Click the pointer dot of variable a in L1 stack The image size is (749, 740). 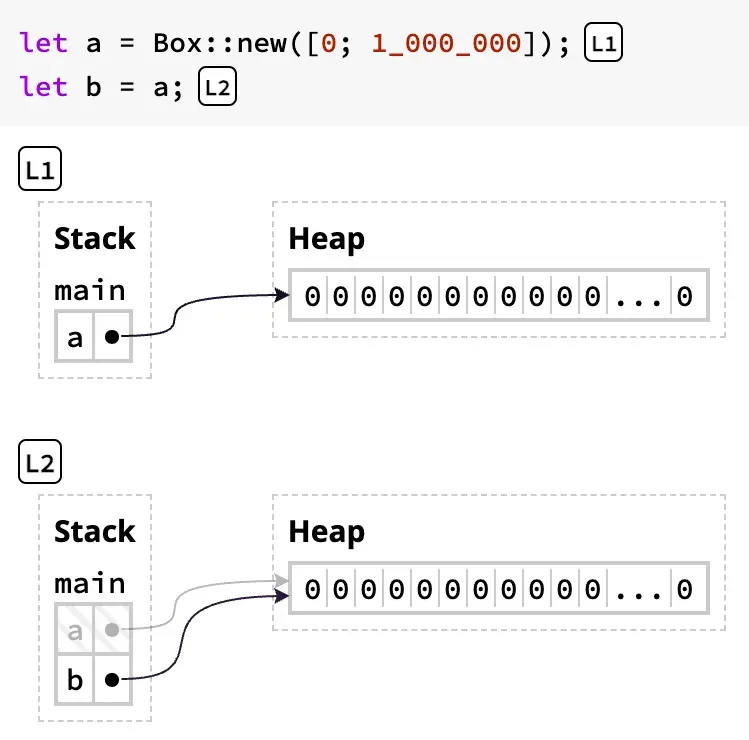(112, 338)
